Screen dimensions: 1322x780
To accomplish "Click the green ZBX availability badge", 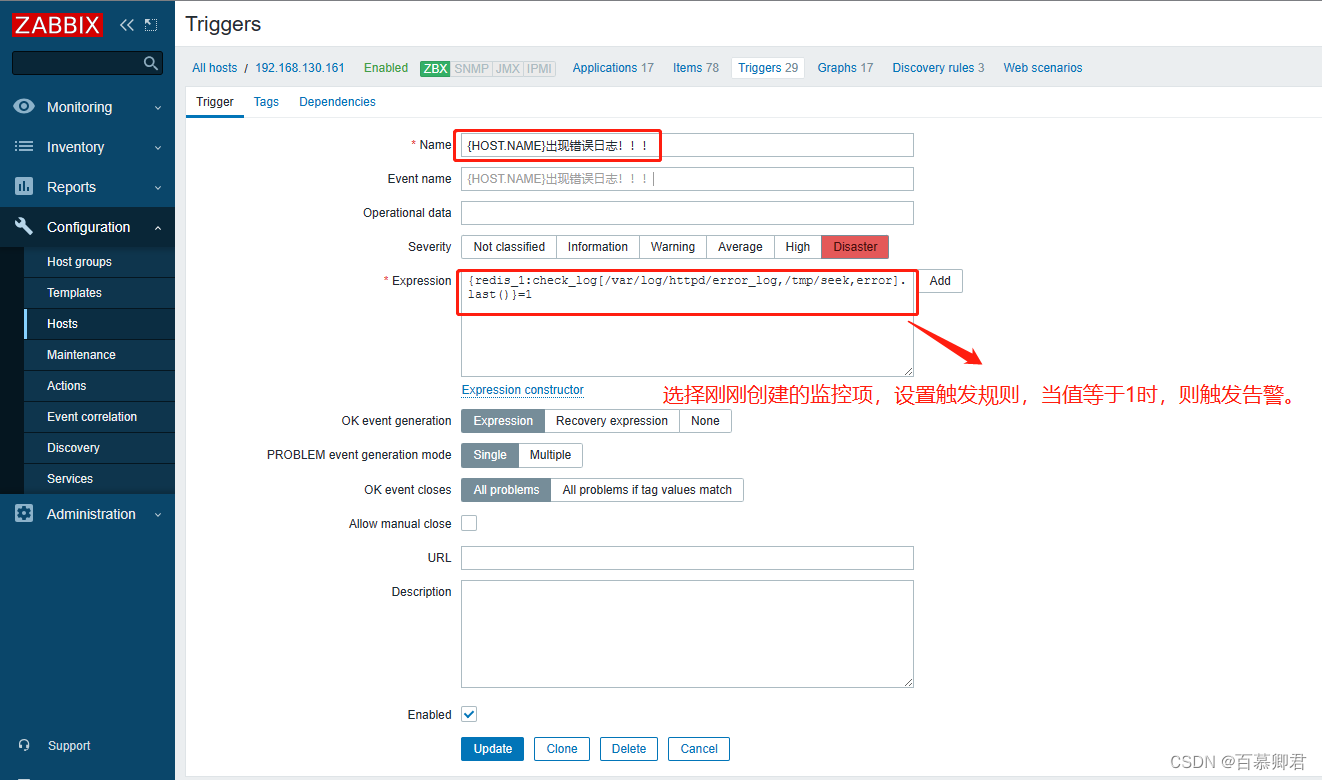I will pyautogui.click(x=435, y=68).
